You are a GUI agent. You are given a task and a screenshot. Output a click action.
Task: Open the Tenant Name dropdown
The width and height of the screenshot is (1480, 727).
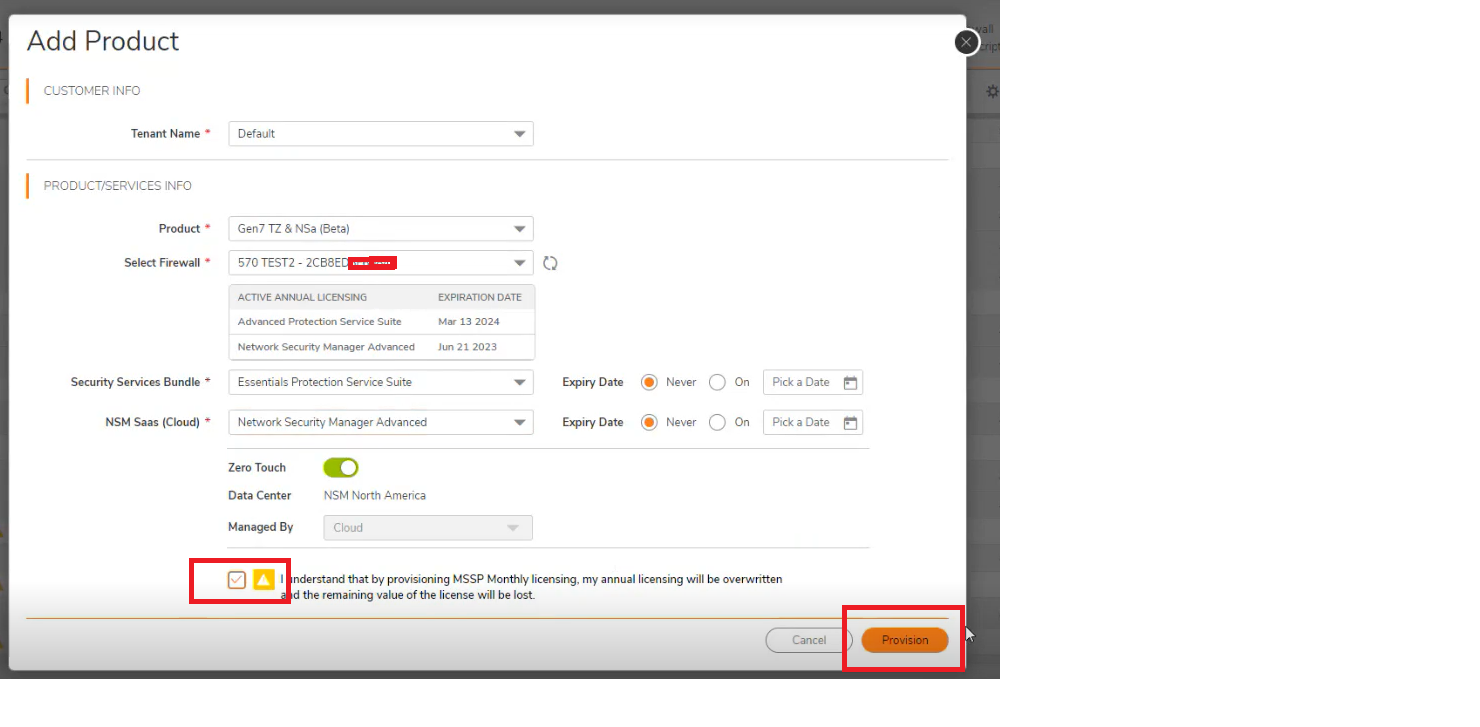click(381, 134)
